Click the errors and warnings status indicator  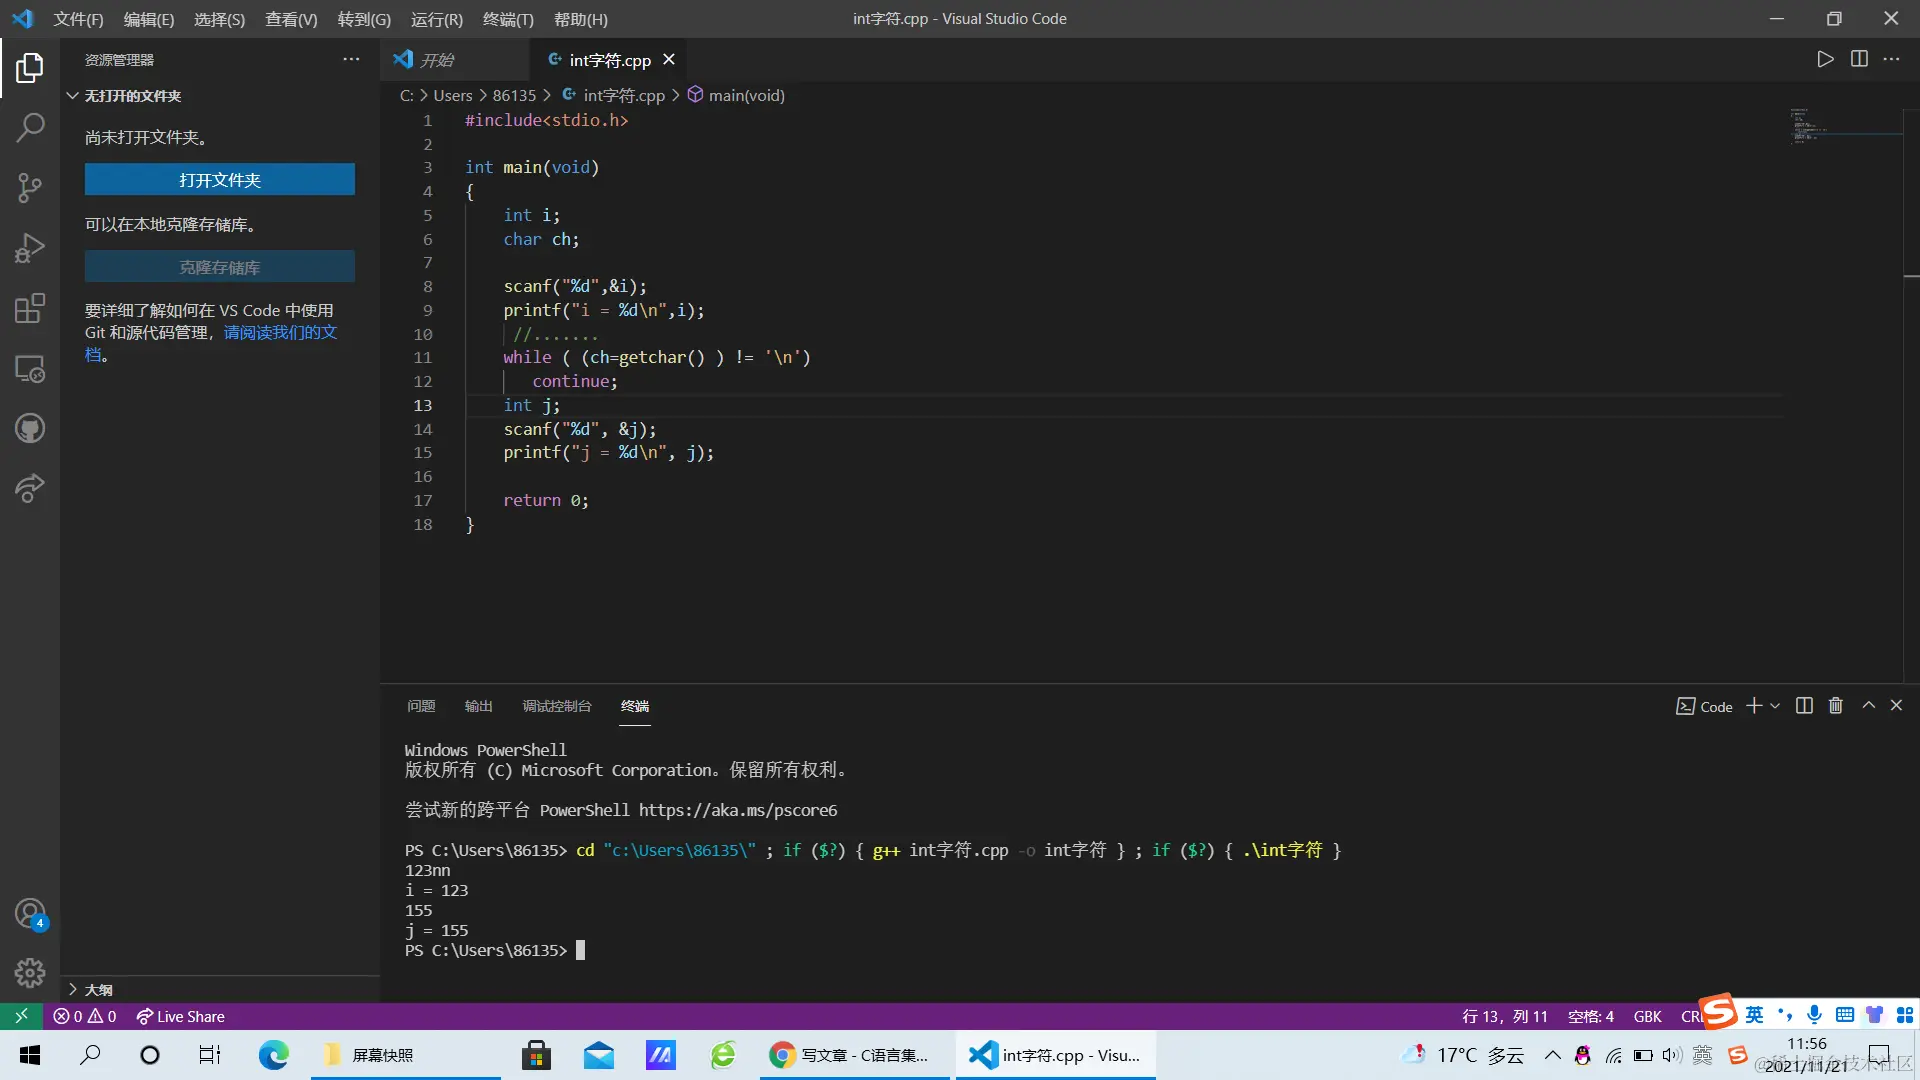[85, 1016]
